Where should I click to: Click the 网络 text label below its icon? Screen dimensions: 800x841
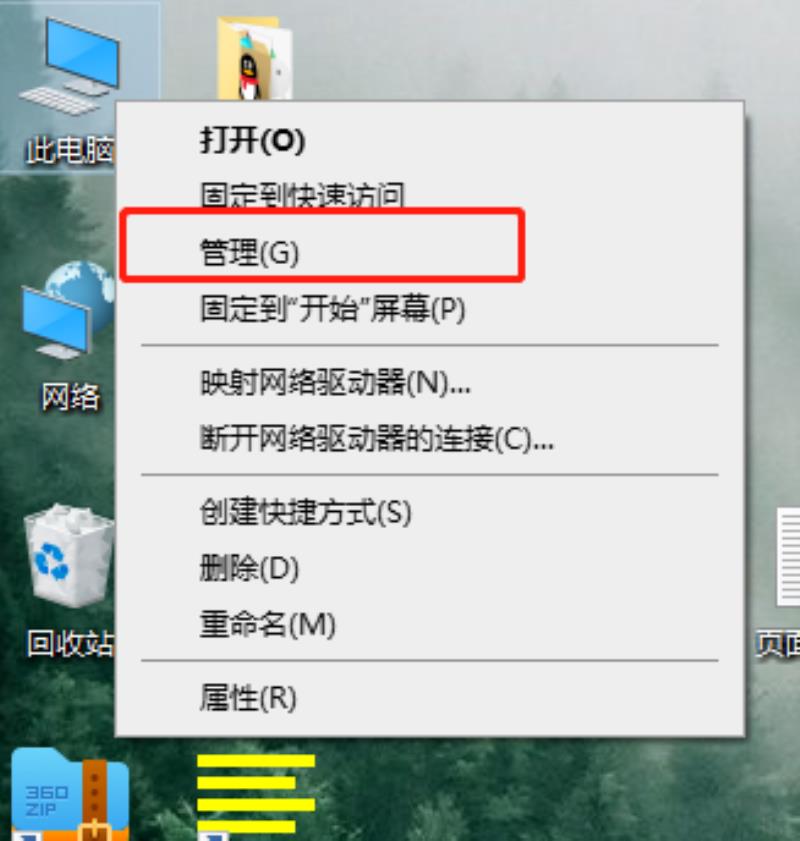[x=71, y=398]
